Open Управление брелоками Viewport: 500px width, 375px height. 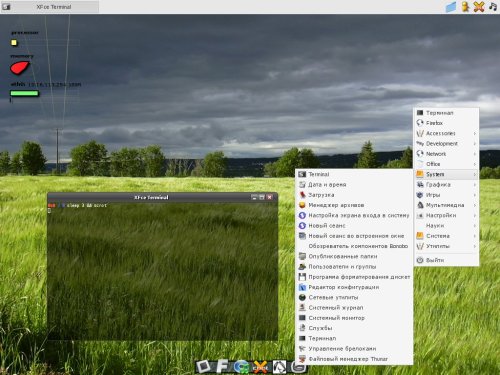(354, 349)
